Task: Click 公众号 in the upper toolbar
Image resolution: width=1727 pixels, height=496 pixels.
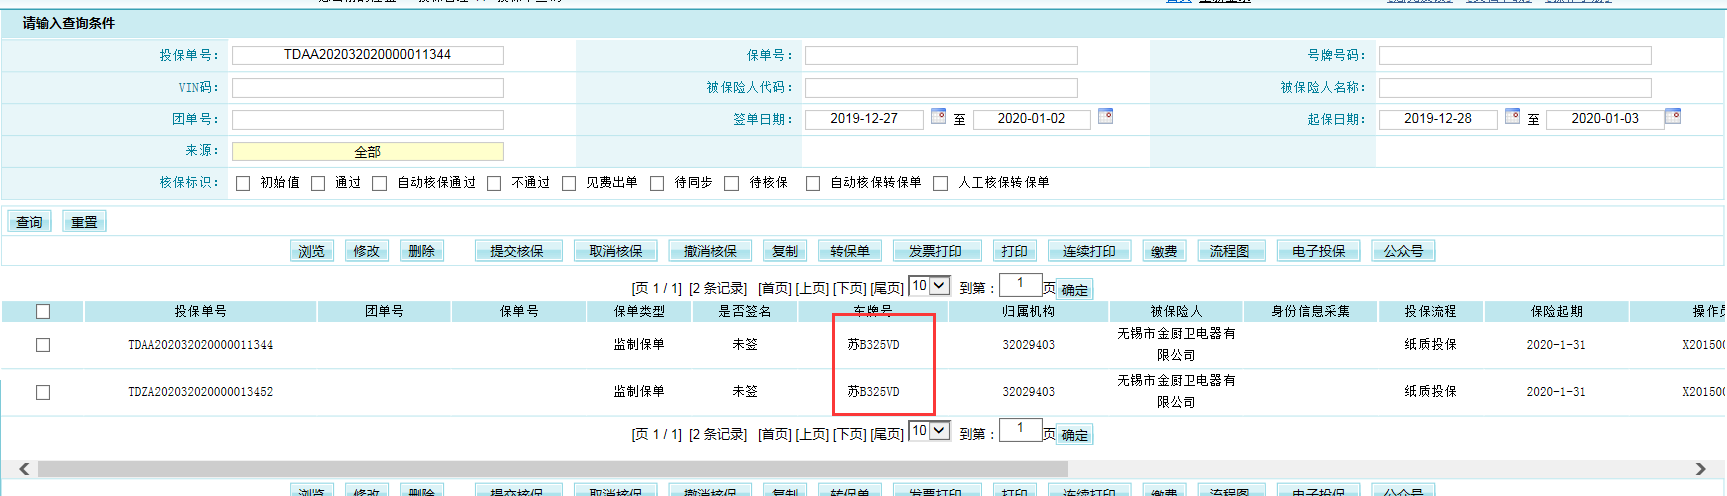Action: (1403, 251)
